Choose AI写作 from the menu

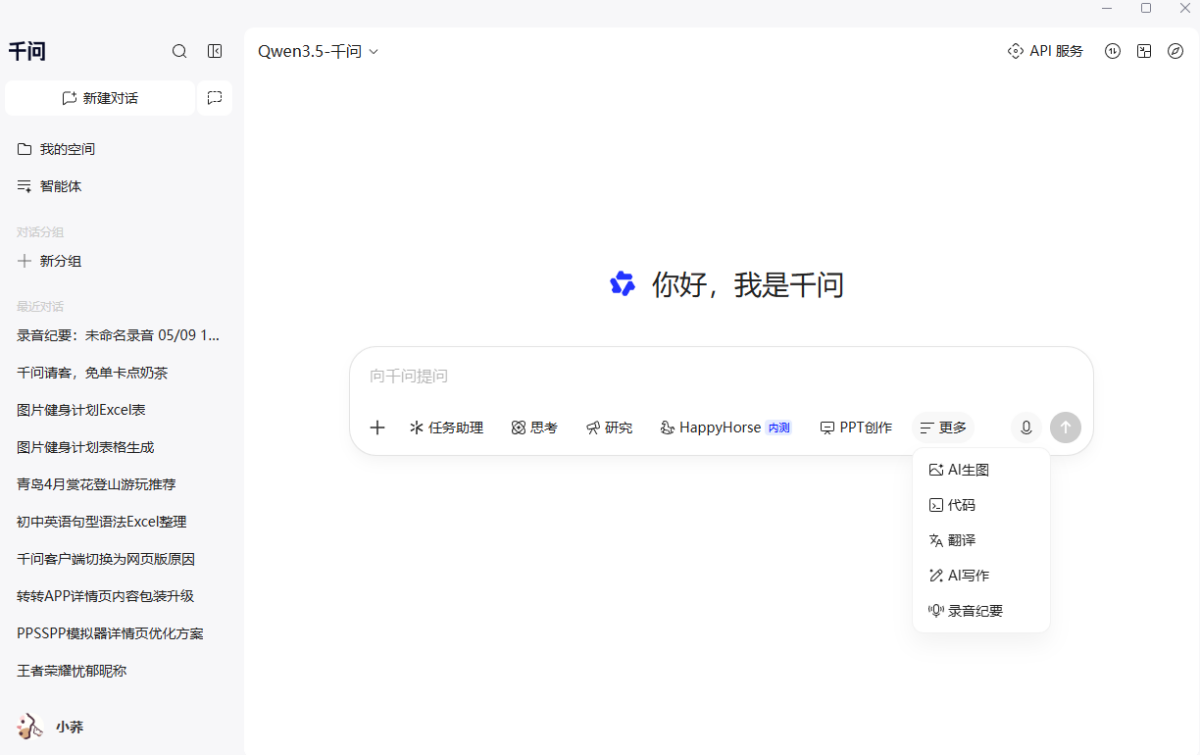981,575
